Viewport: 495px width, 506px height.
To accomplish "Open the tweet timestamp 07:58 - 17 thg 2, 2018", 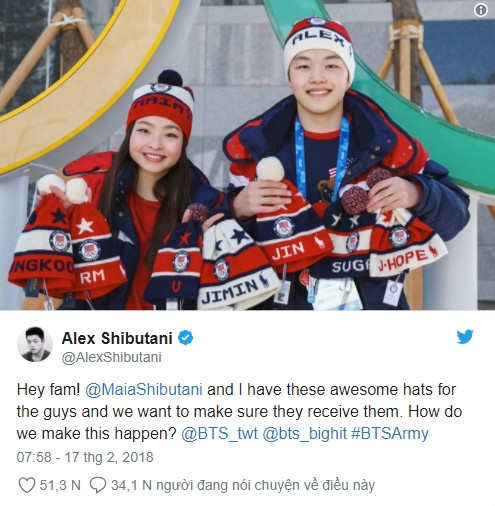I will point(85,457).
